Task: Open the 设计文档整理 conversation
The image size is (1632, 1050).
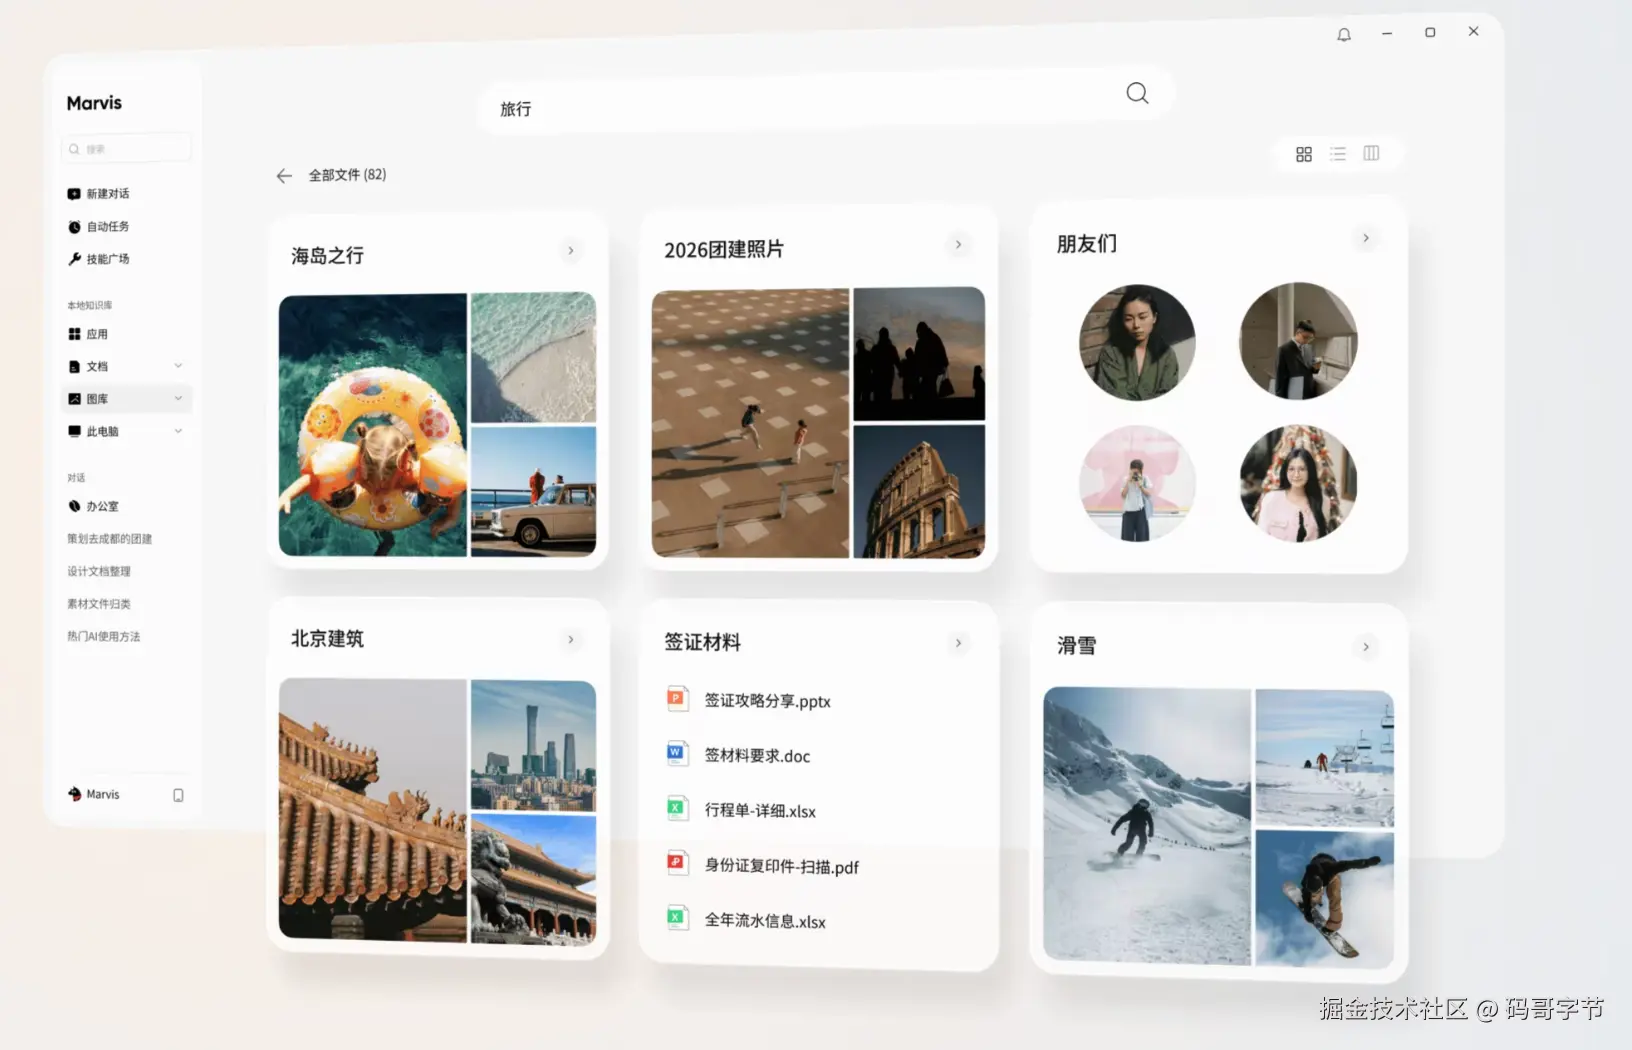Action: pyautogui.click(x=99, y=572)
